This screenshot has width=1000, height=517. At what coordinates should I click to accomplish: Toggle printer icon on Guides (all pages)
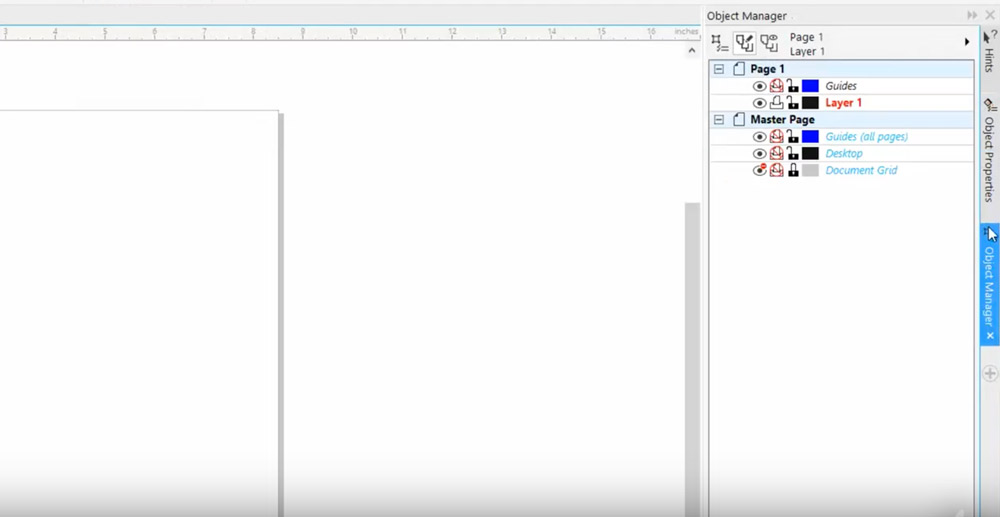click(x=776, y=136)
